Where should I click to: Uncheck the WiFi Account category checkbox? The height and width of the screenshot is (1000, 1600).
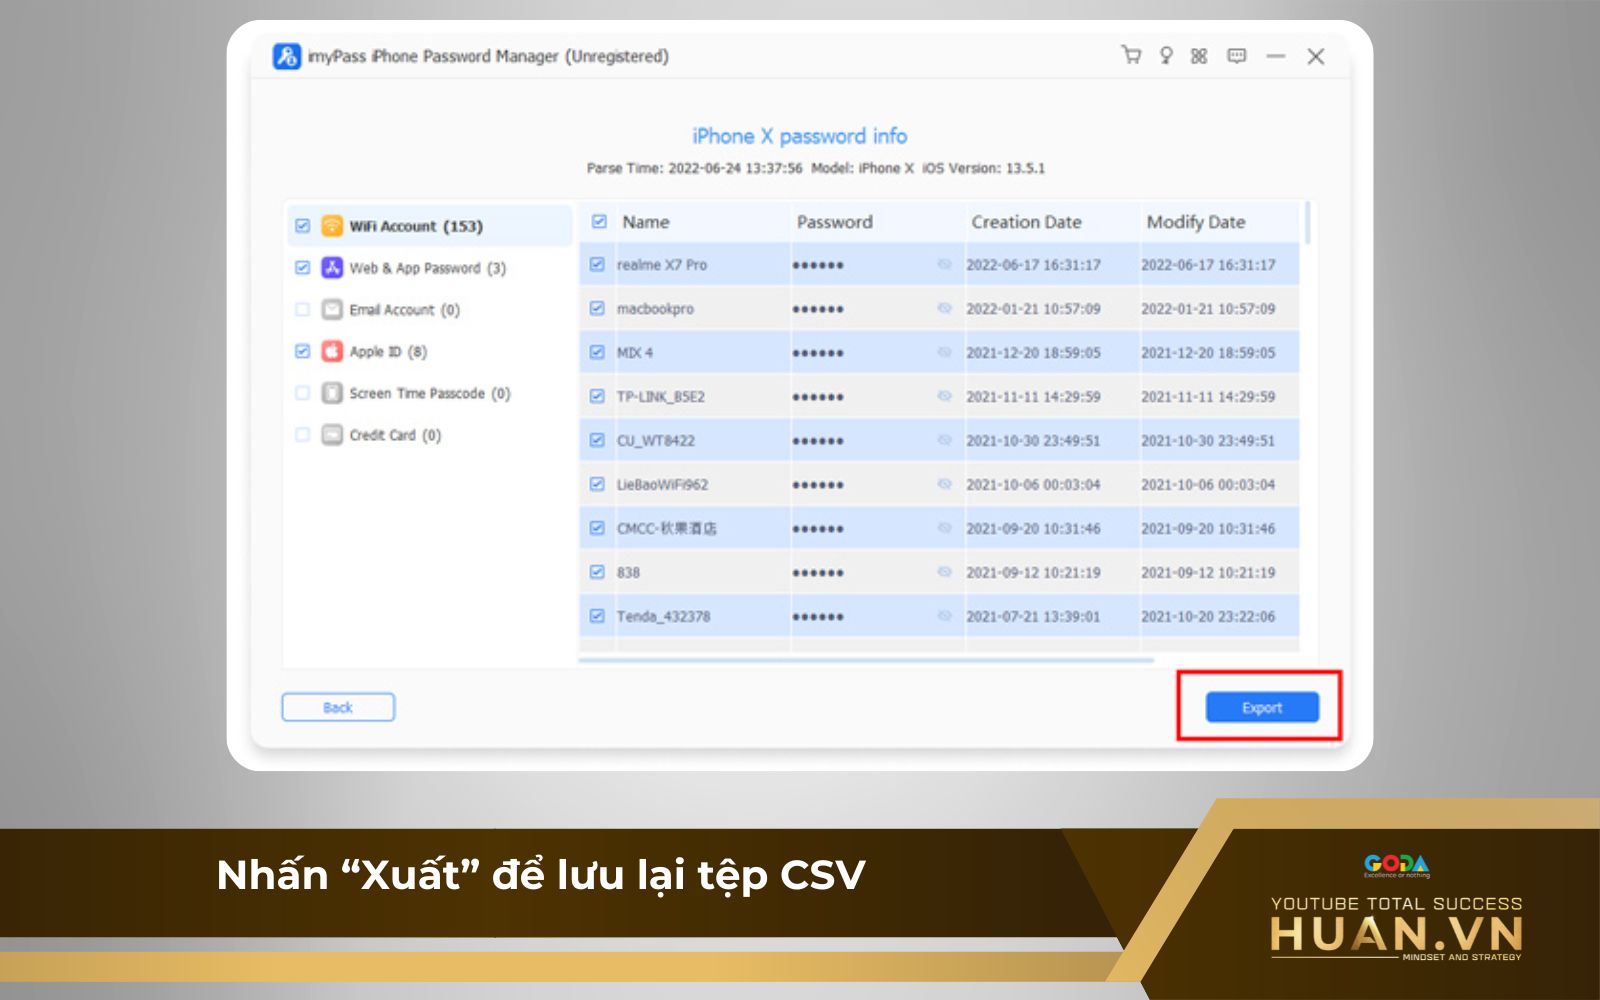302,226
